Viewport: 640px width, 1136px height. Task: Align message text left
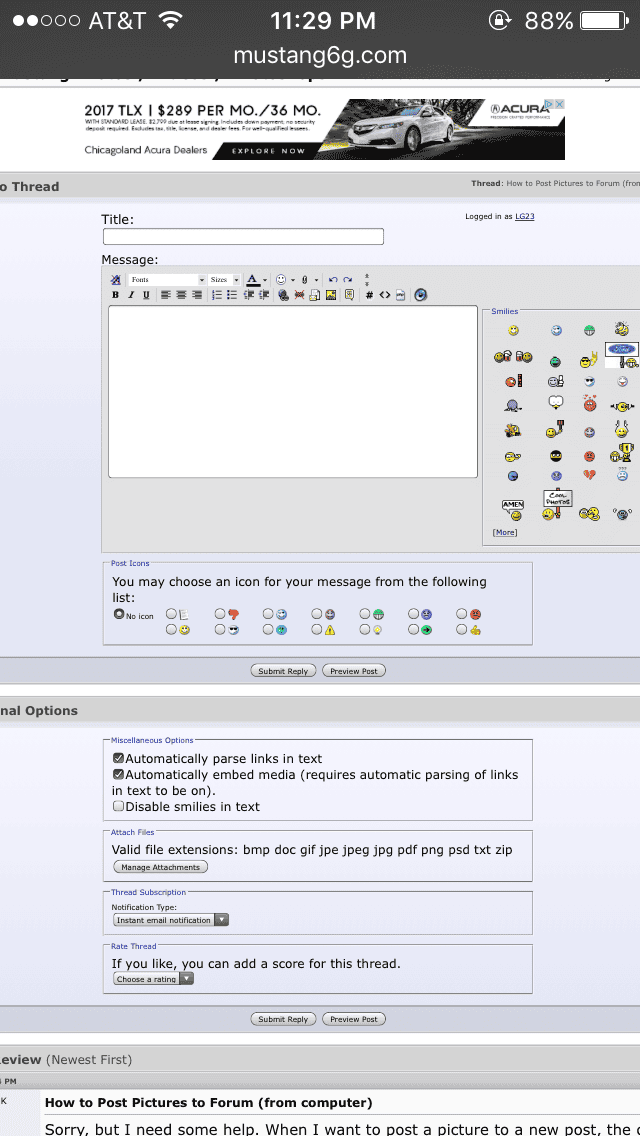(x=166, y=295)
